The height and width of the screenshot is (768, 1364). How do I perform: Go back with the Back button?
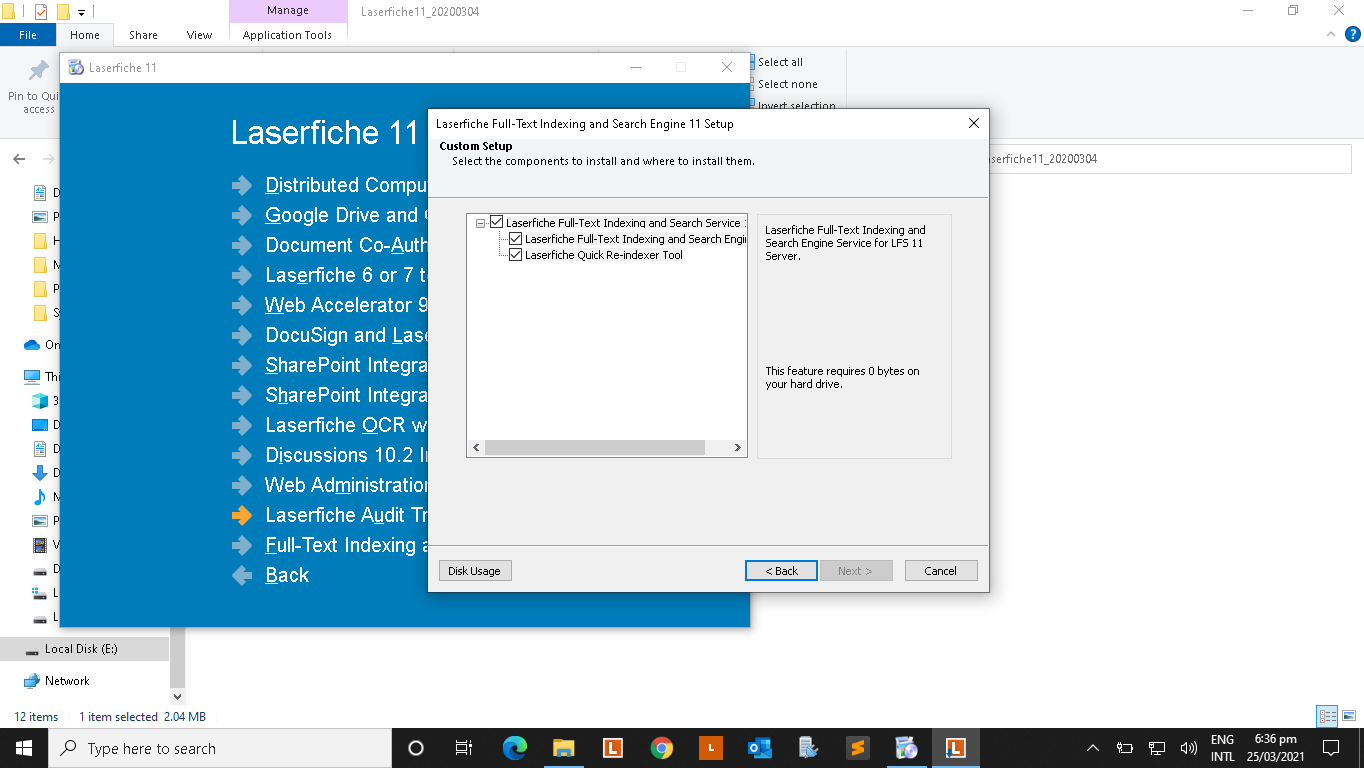tap(781, 571)
